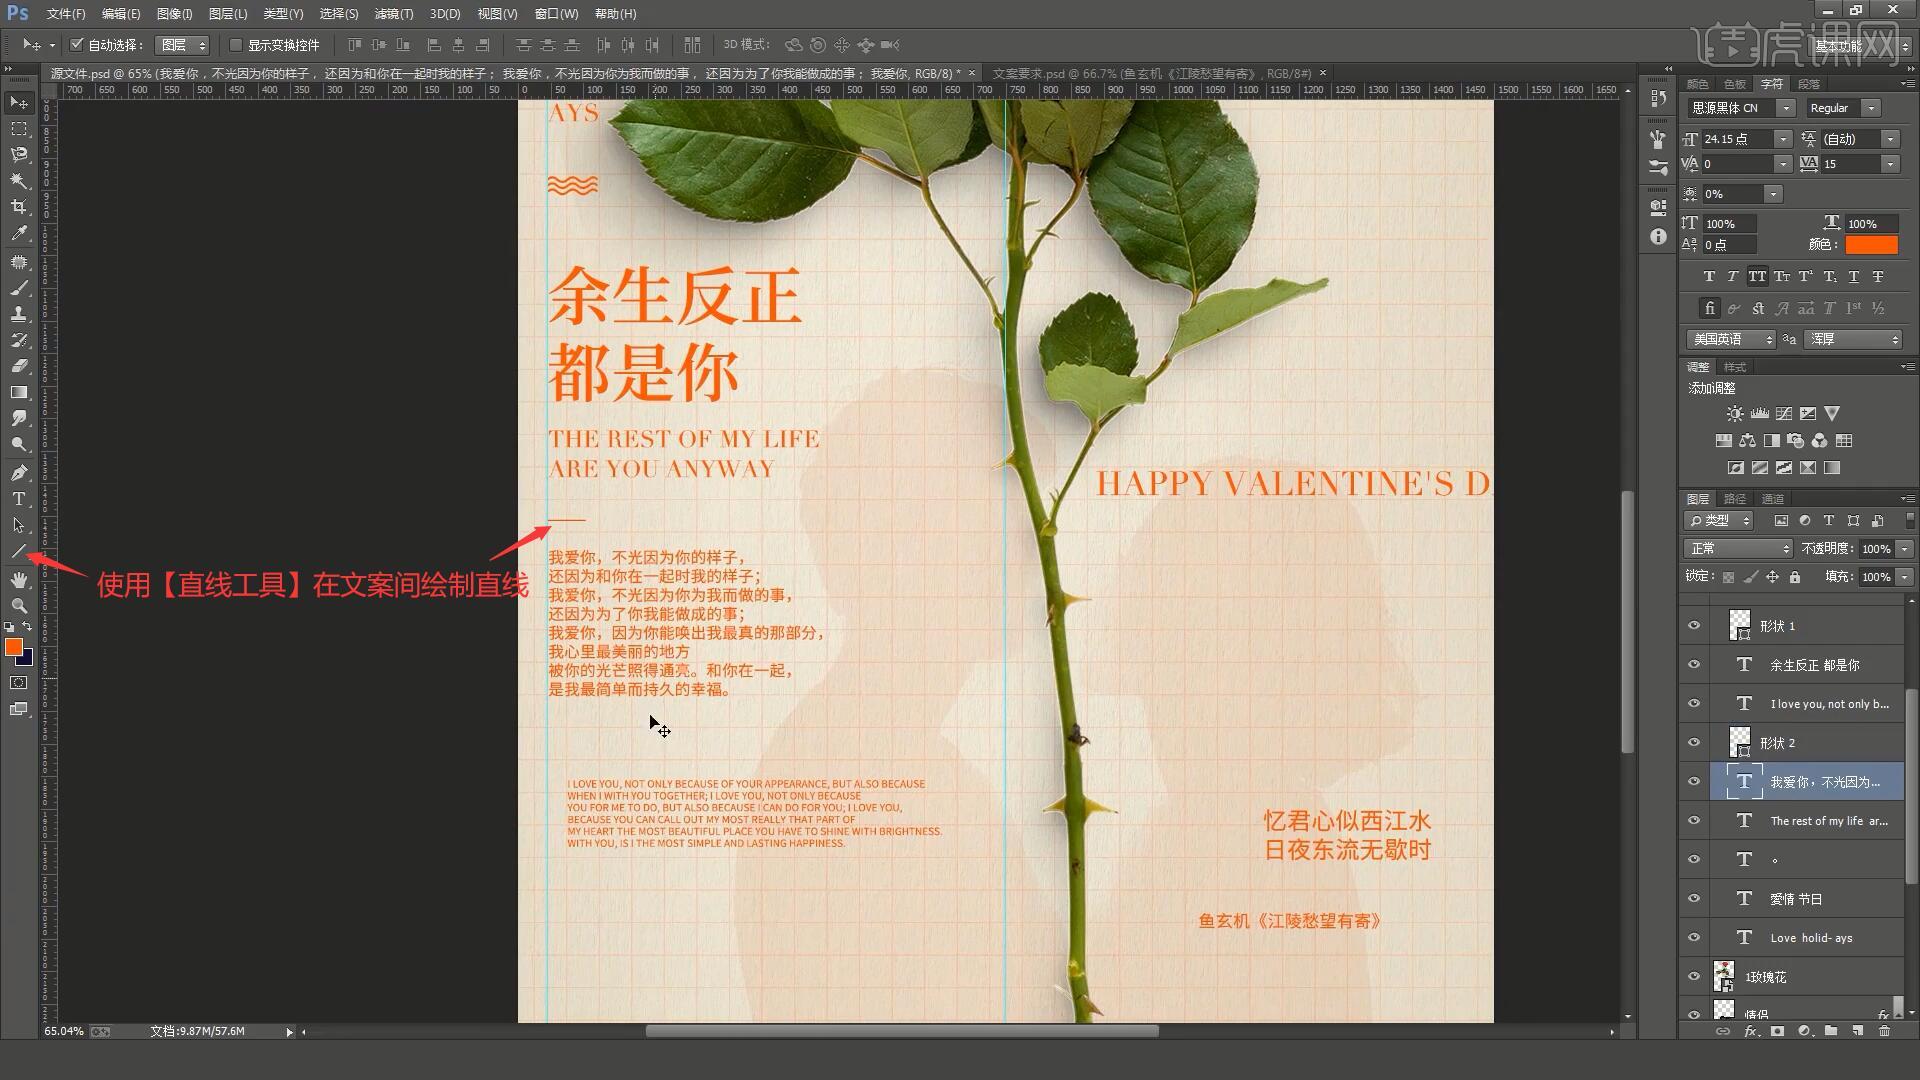The image size is (1920, 1080).
Task: Click the delete layer trash icon
Action: tap(1885, 1032)
